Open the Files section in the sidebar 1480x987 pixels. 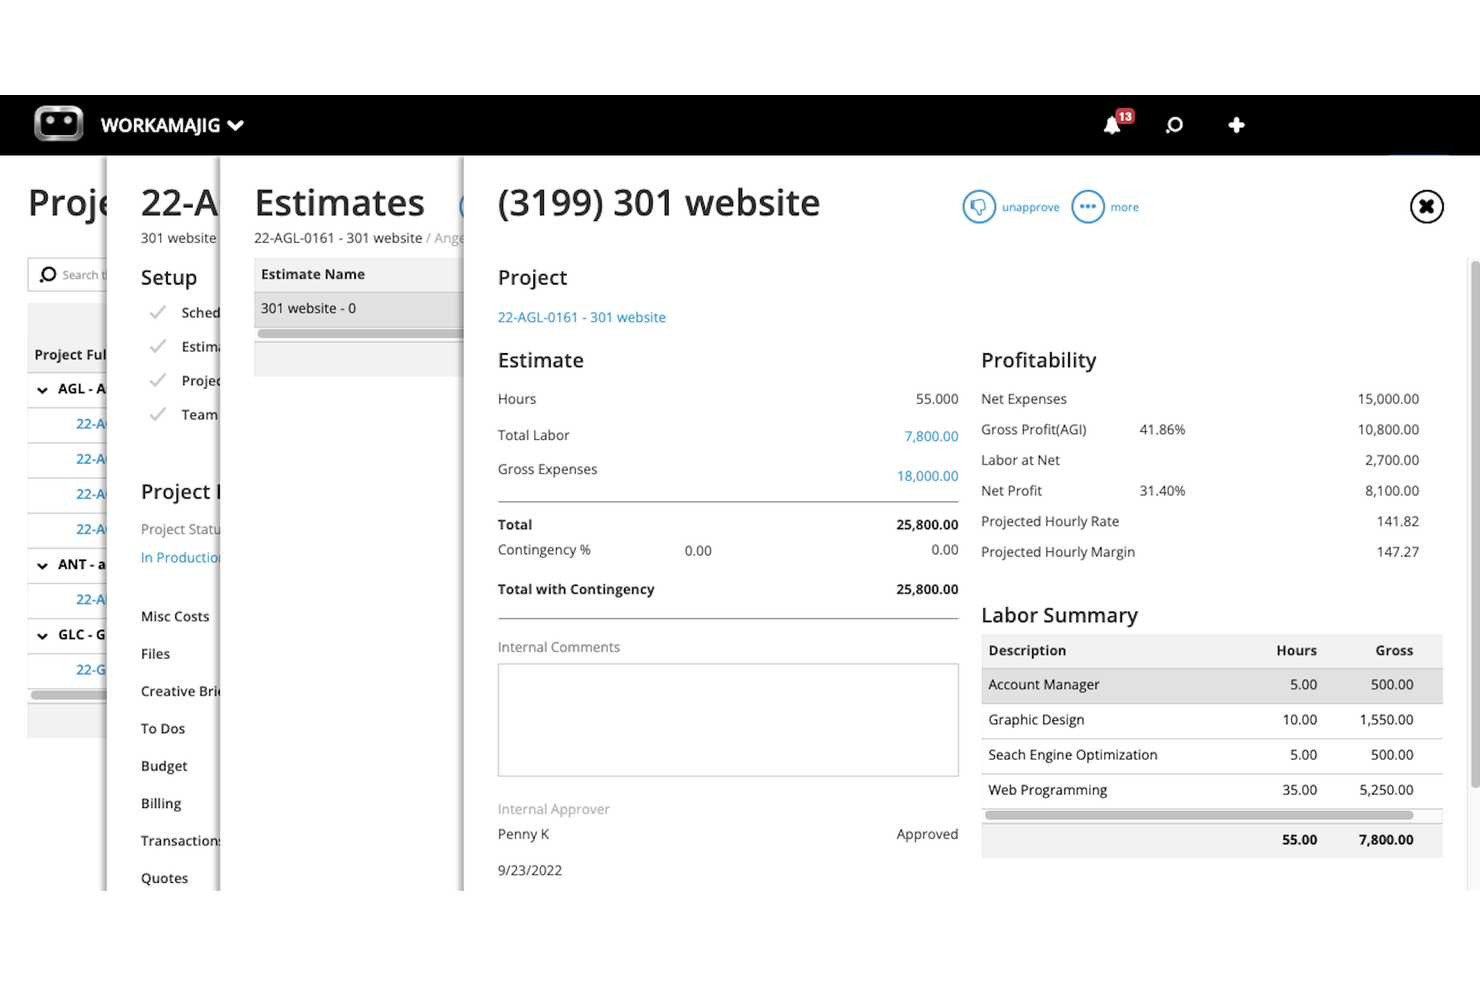(155, 653)
